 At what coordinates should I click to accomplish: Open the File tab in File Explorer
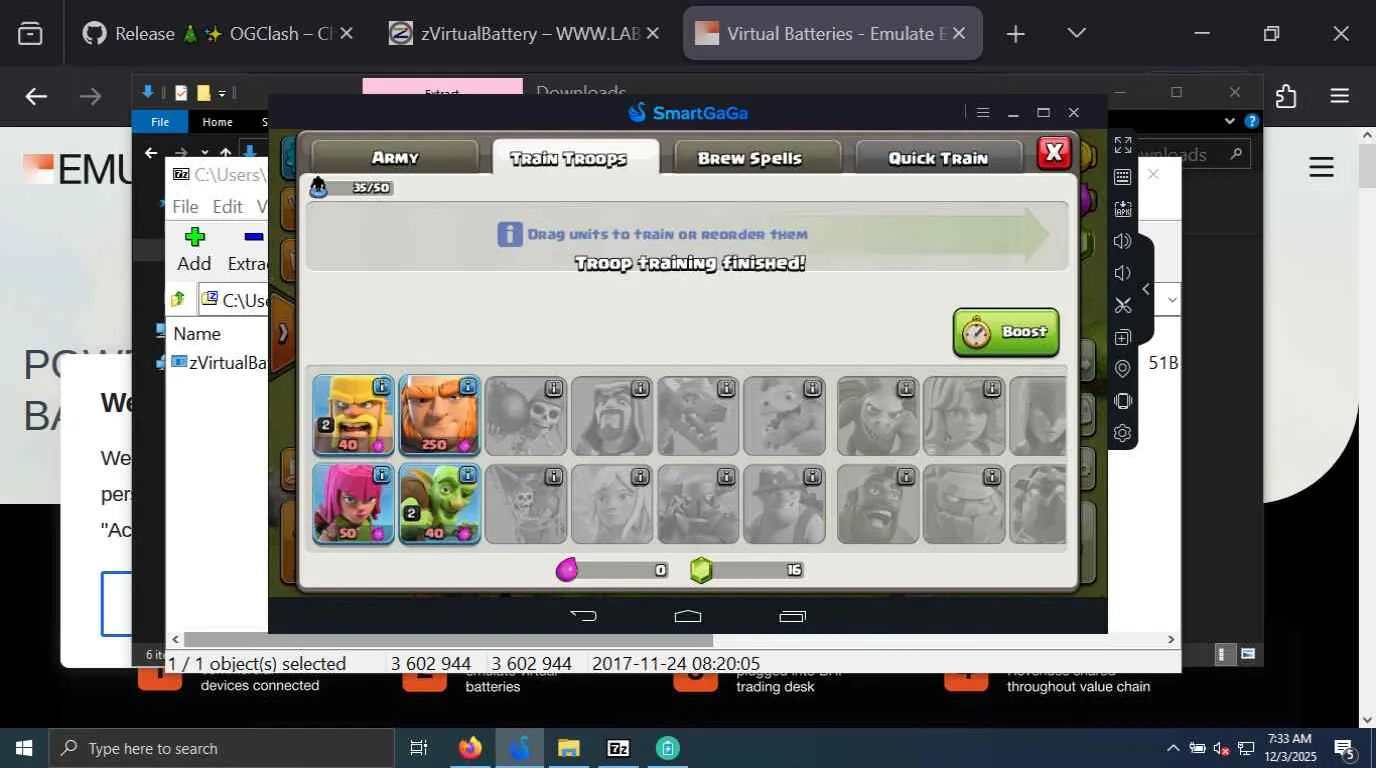160,122
